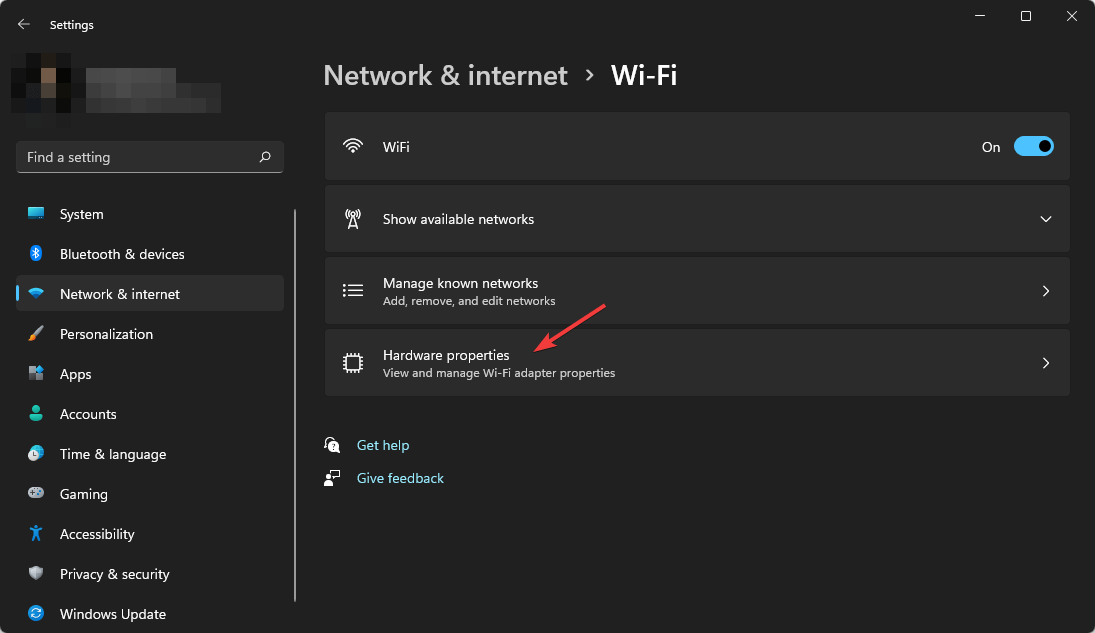Select the Wi-Fi icon next to WiFi toggle
The width and height of the screenshot is (1095, 633).
(x=353, y=146)
